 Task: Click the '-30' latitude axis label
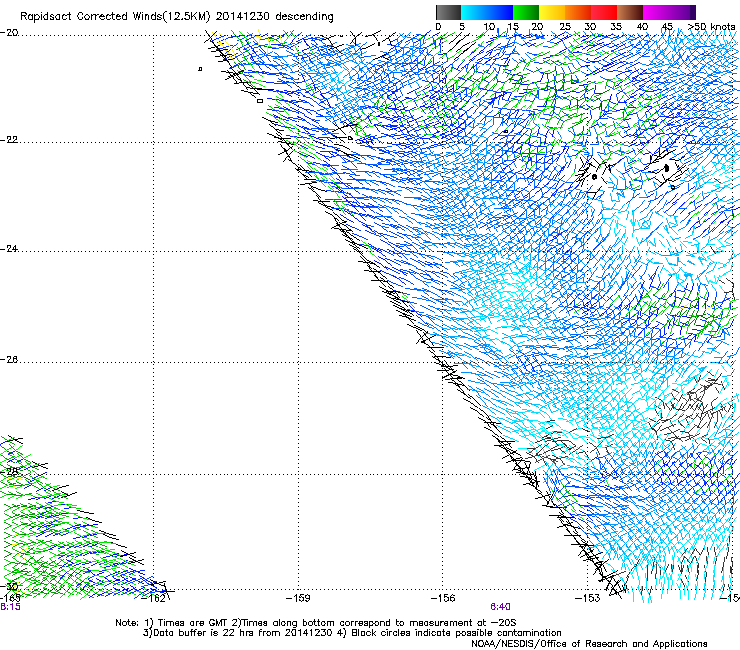click(9, 587)
